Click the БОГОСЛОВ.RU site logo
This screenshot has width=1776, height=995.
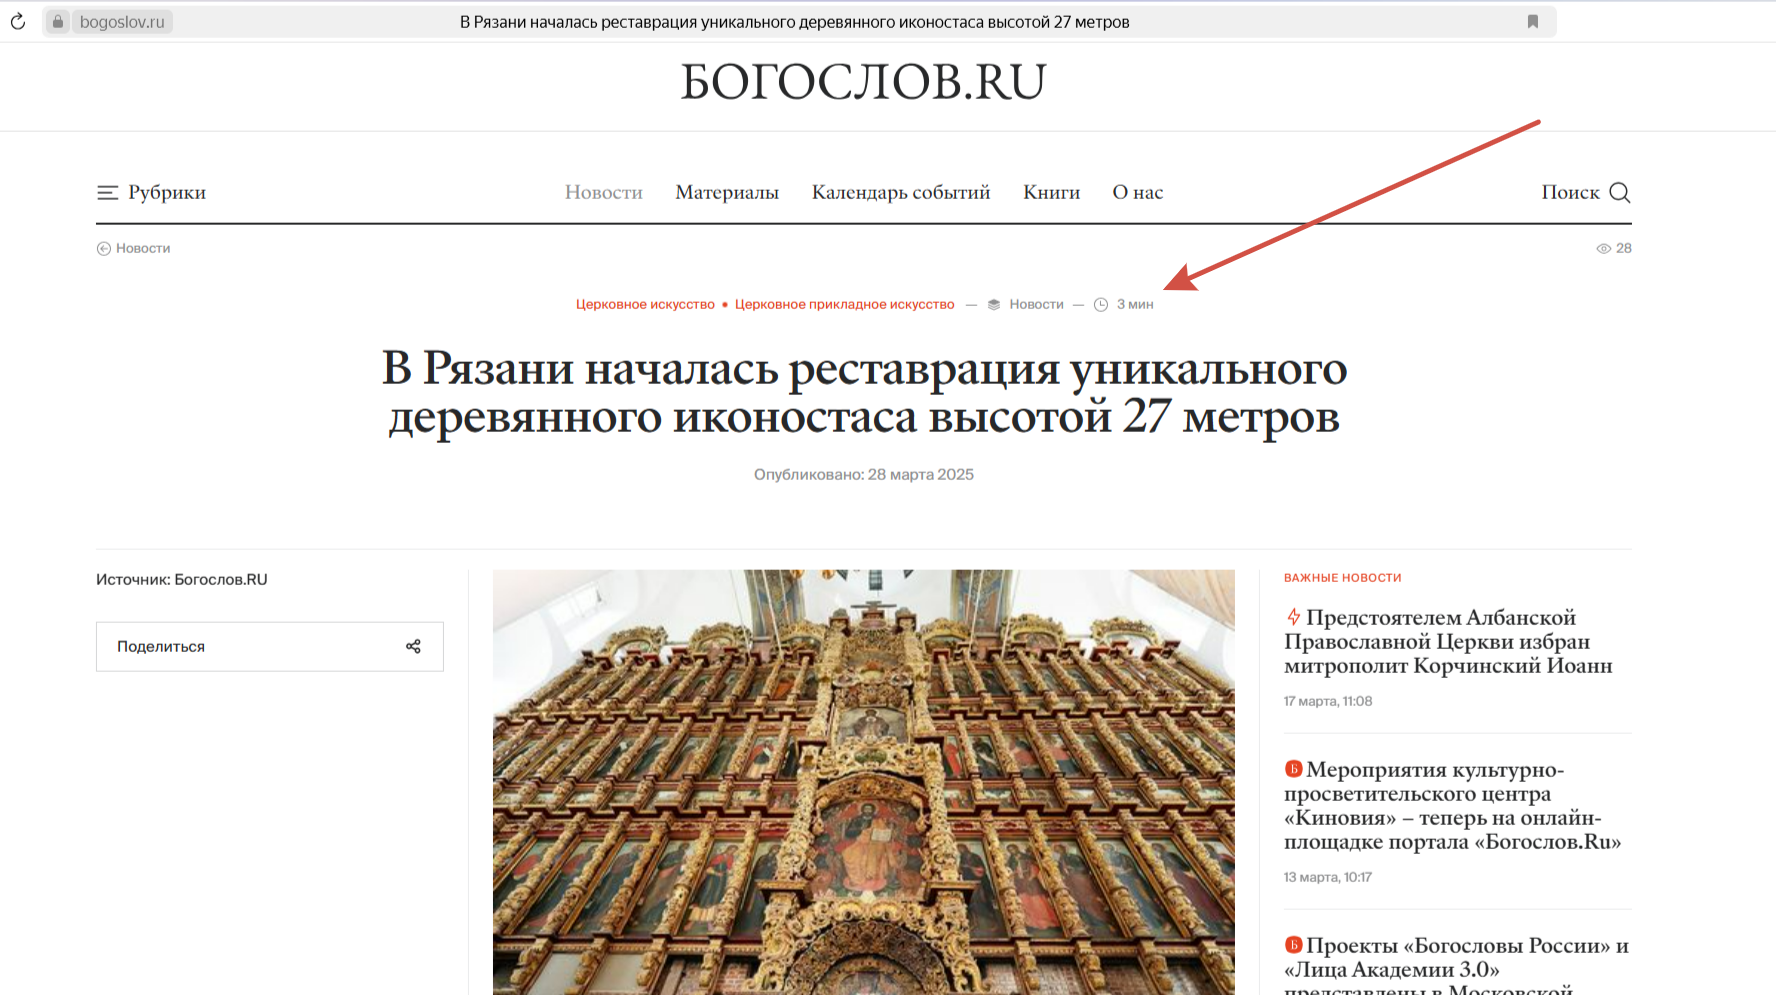click(863, 82)
